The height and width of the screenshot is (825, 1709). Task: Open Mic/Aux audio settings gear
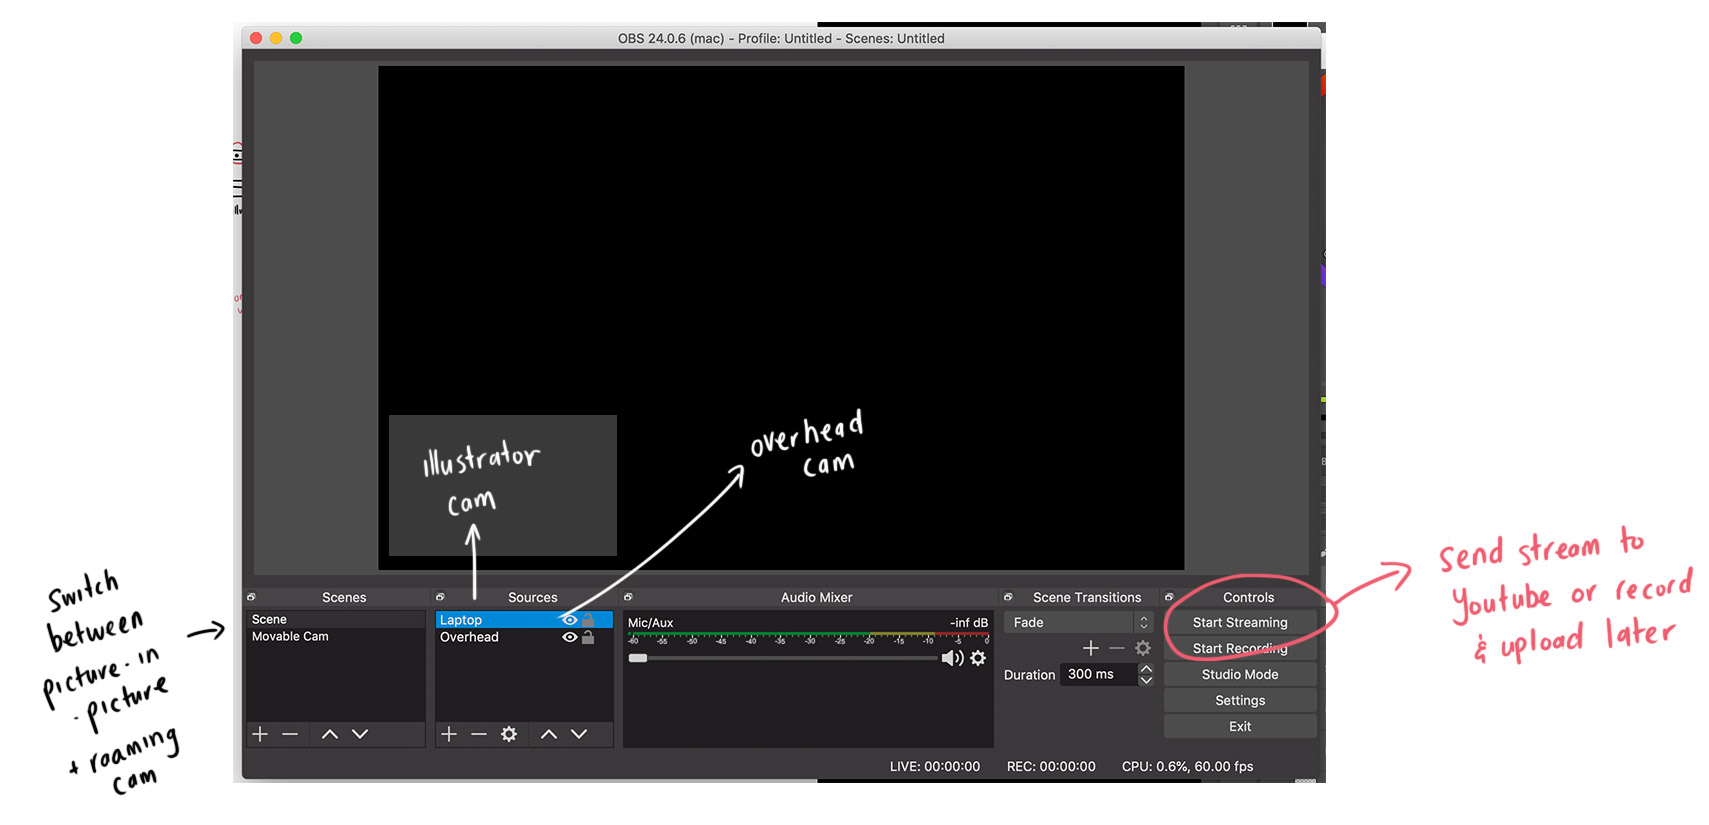point(978,658)
